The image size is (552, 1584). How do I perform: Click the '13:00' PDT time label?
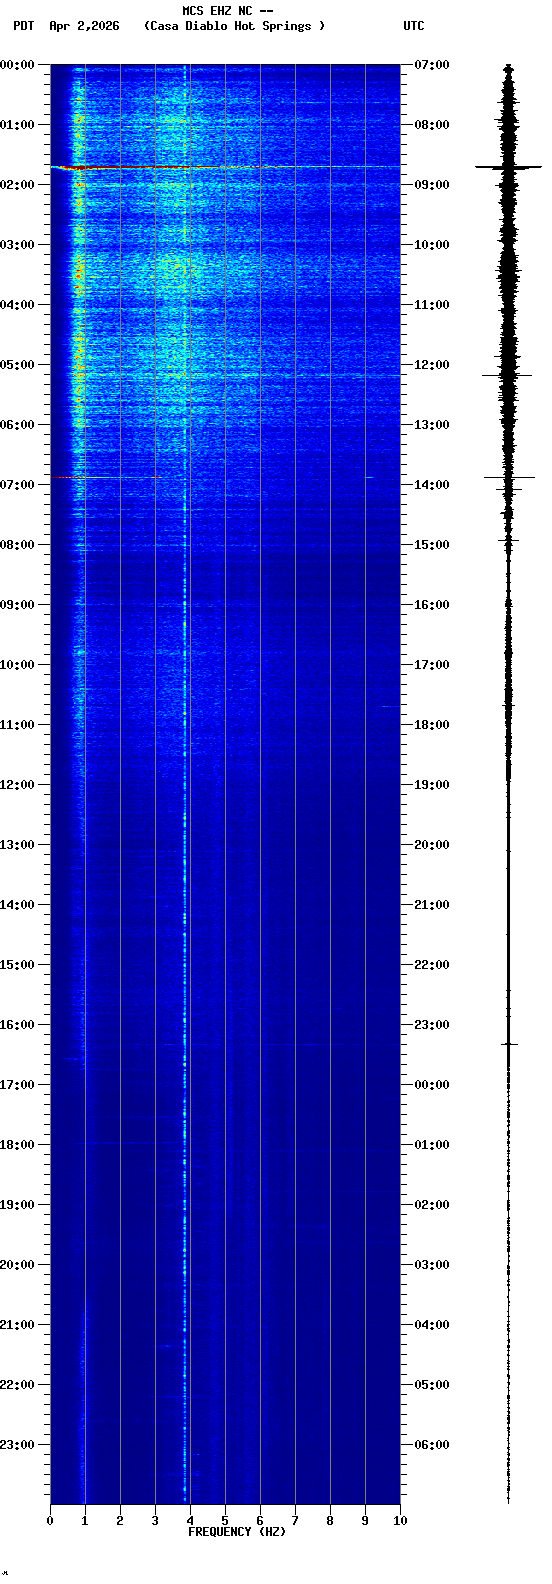[17, 845]
